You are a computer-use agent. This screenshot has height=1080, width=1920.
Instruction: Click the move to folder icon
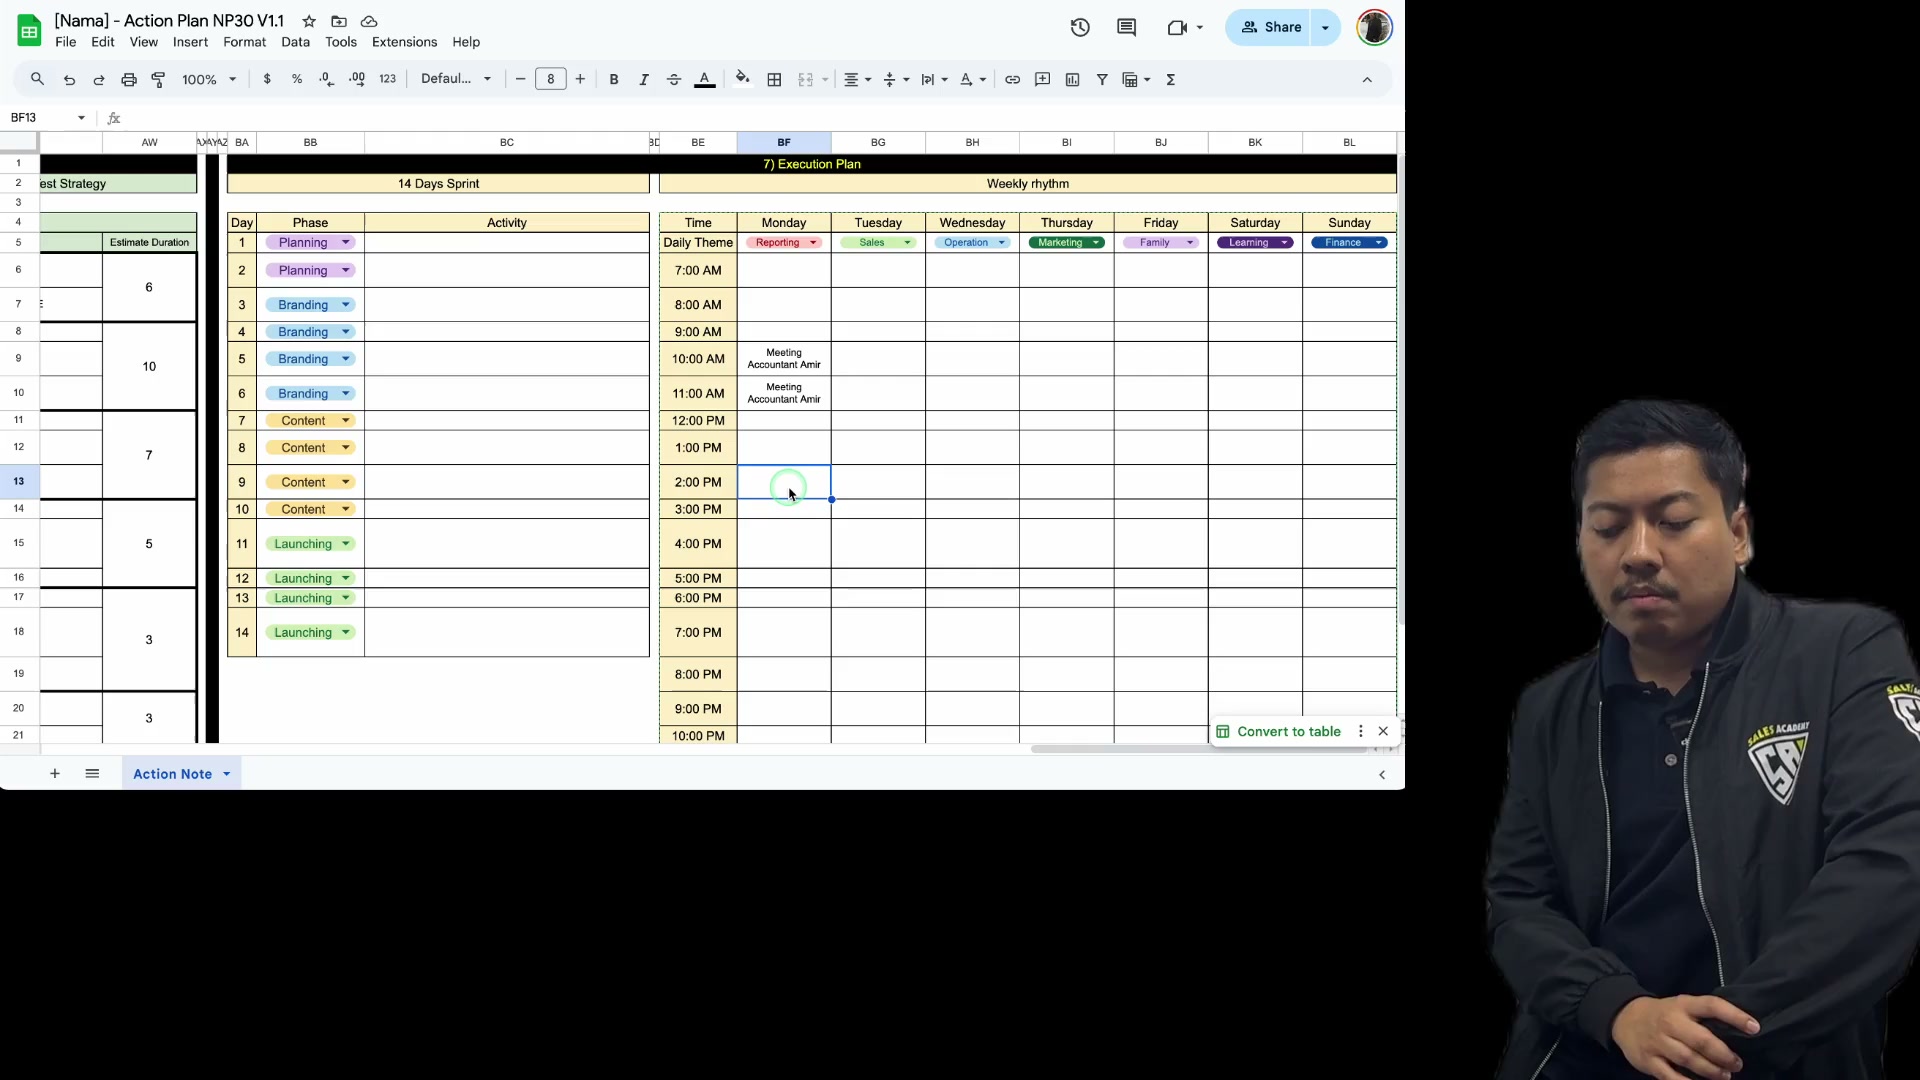(x=339, y=21)
